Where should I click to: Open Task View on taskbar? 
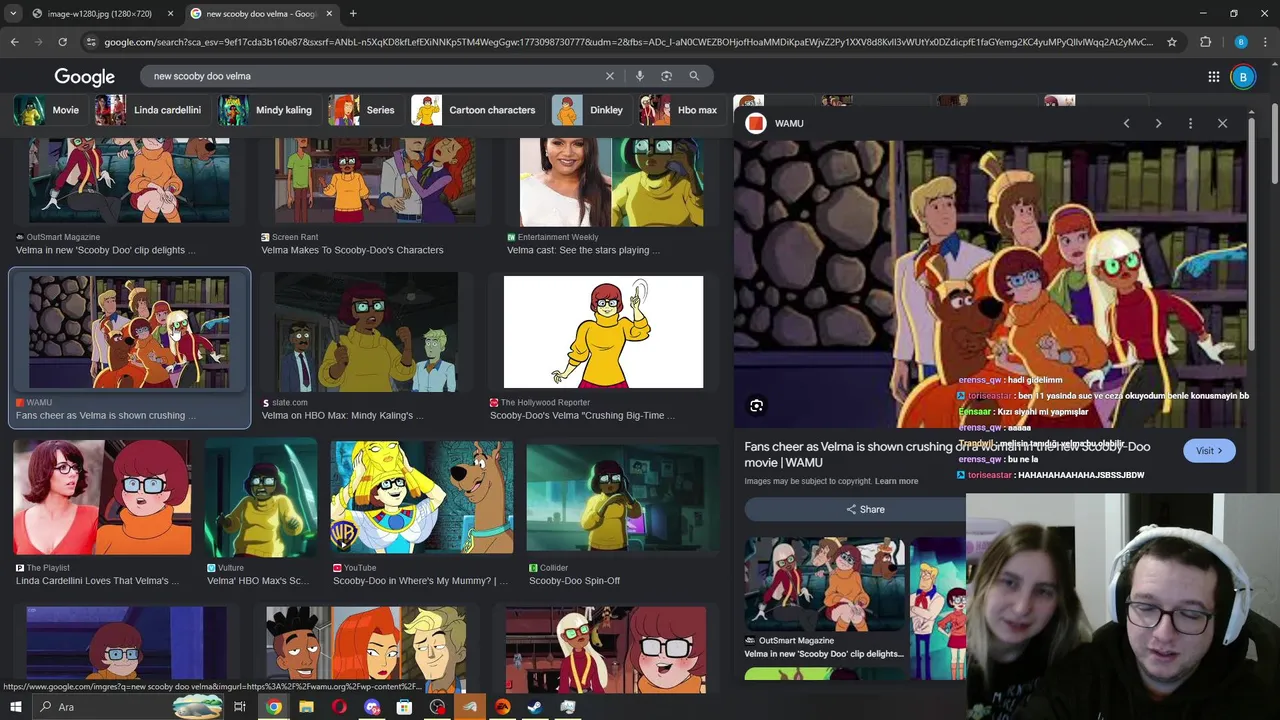coord(240,707)
